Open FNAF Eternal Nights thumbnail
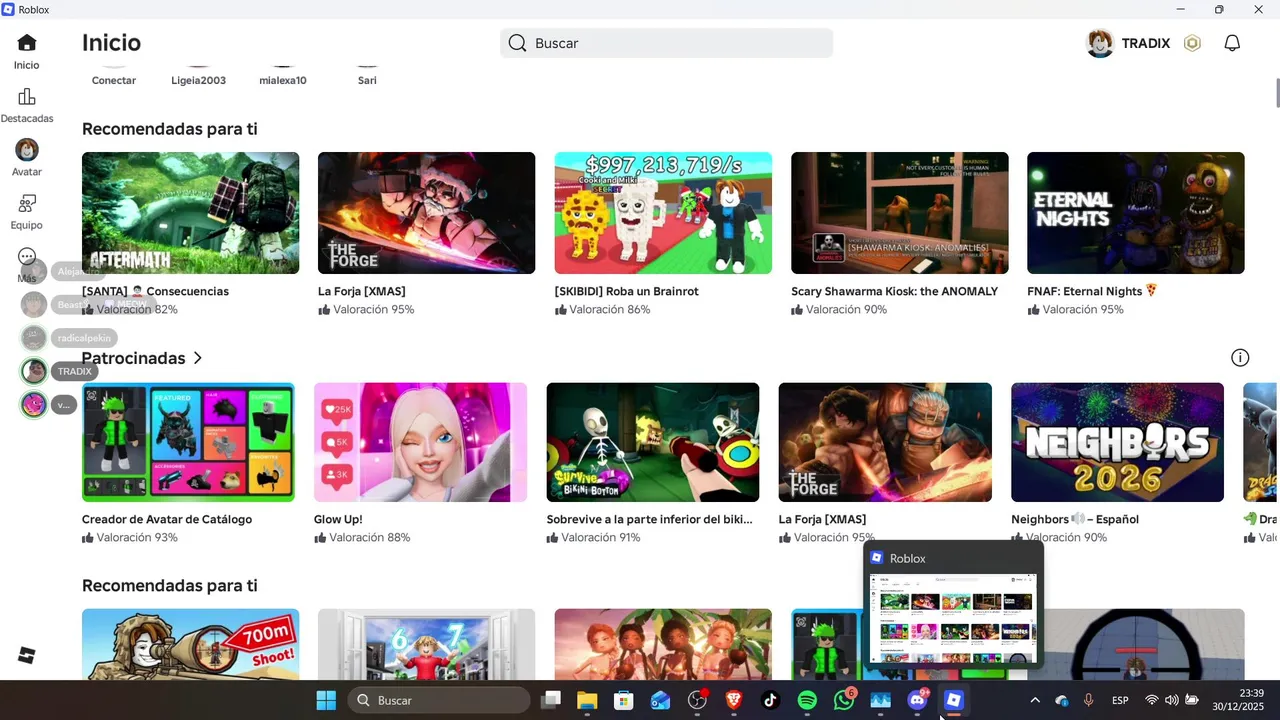Image resolution: width=1280 pixels, height=720 pixels. [x=1136, y=213]
